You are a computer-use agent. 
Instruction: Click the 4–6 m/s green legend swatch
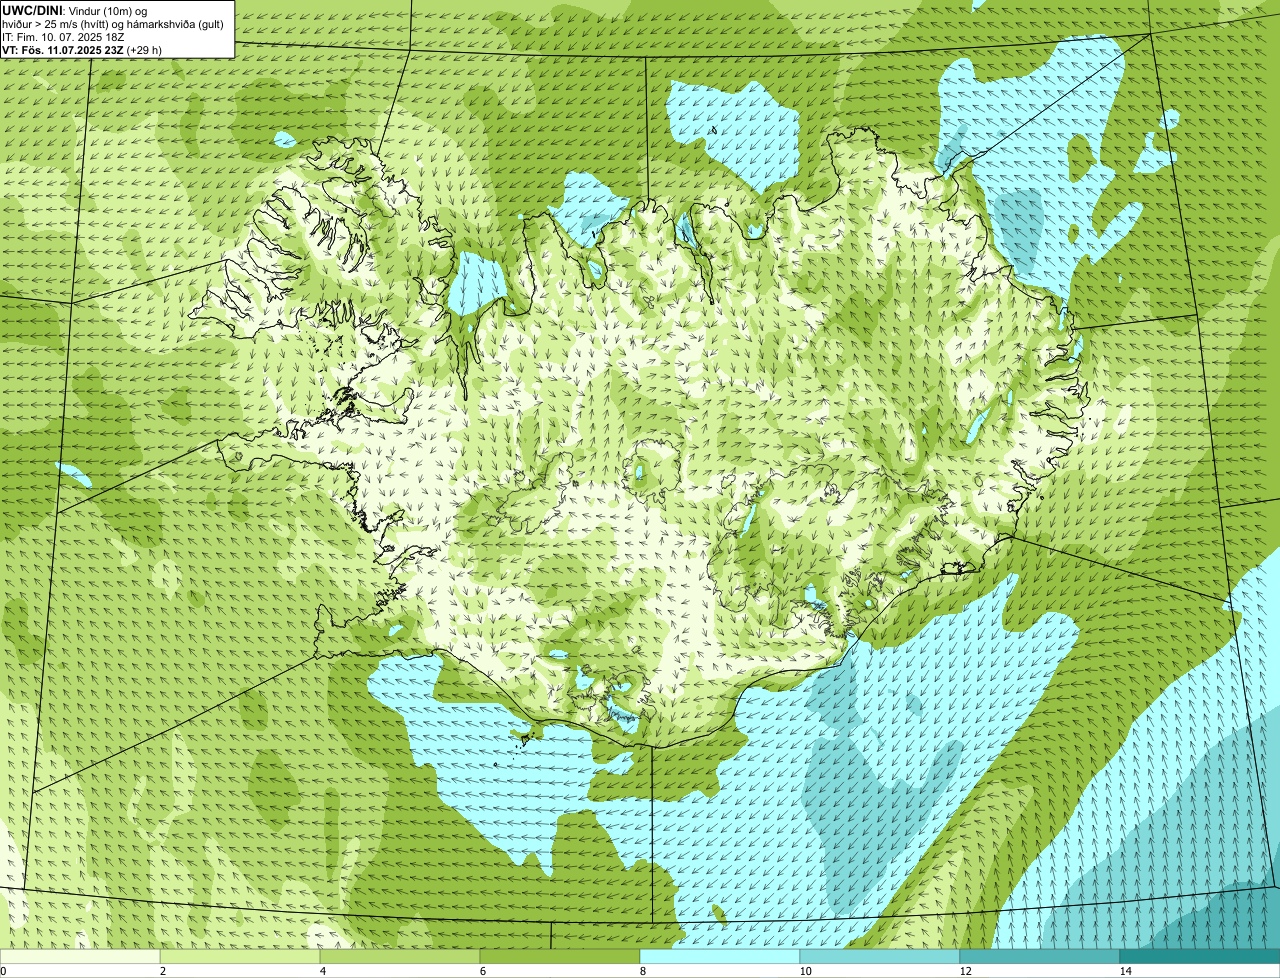pos(400,956)
